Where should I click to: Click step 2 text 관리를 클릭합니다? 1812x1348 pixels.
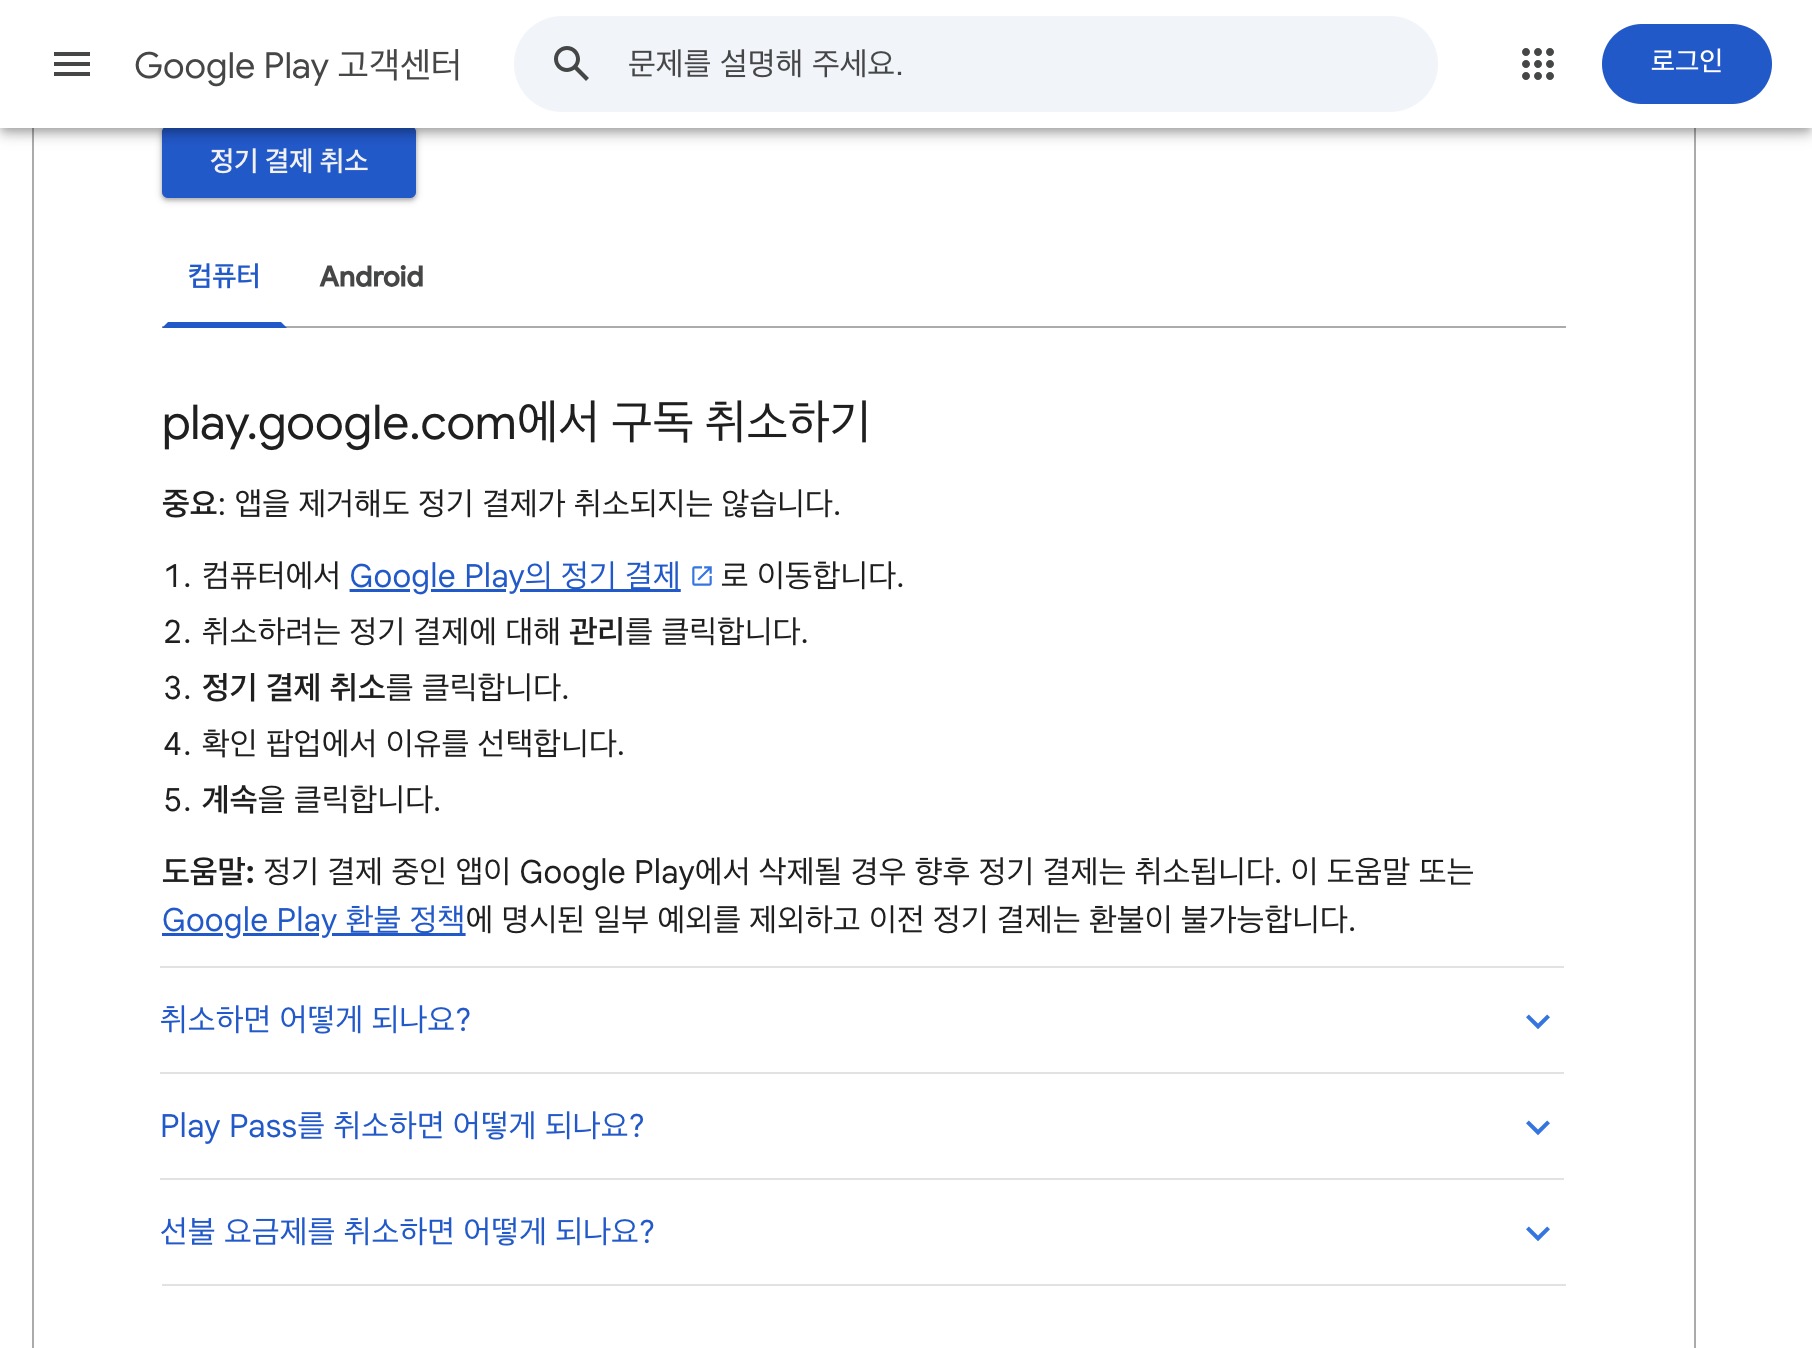tap(689, 632)
